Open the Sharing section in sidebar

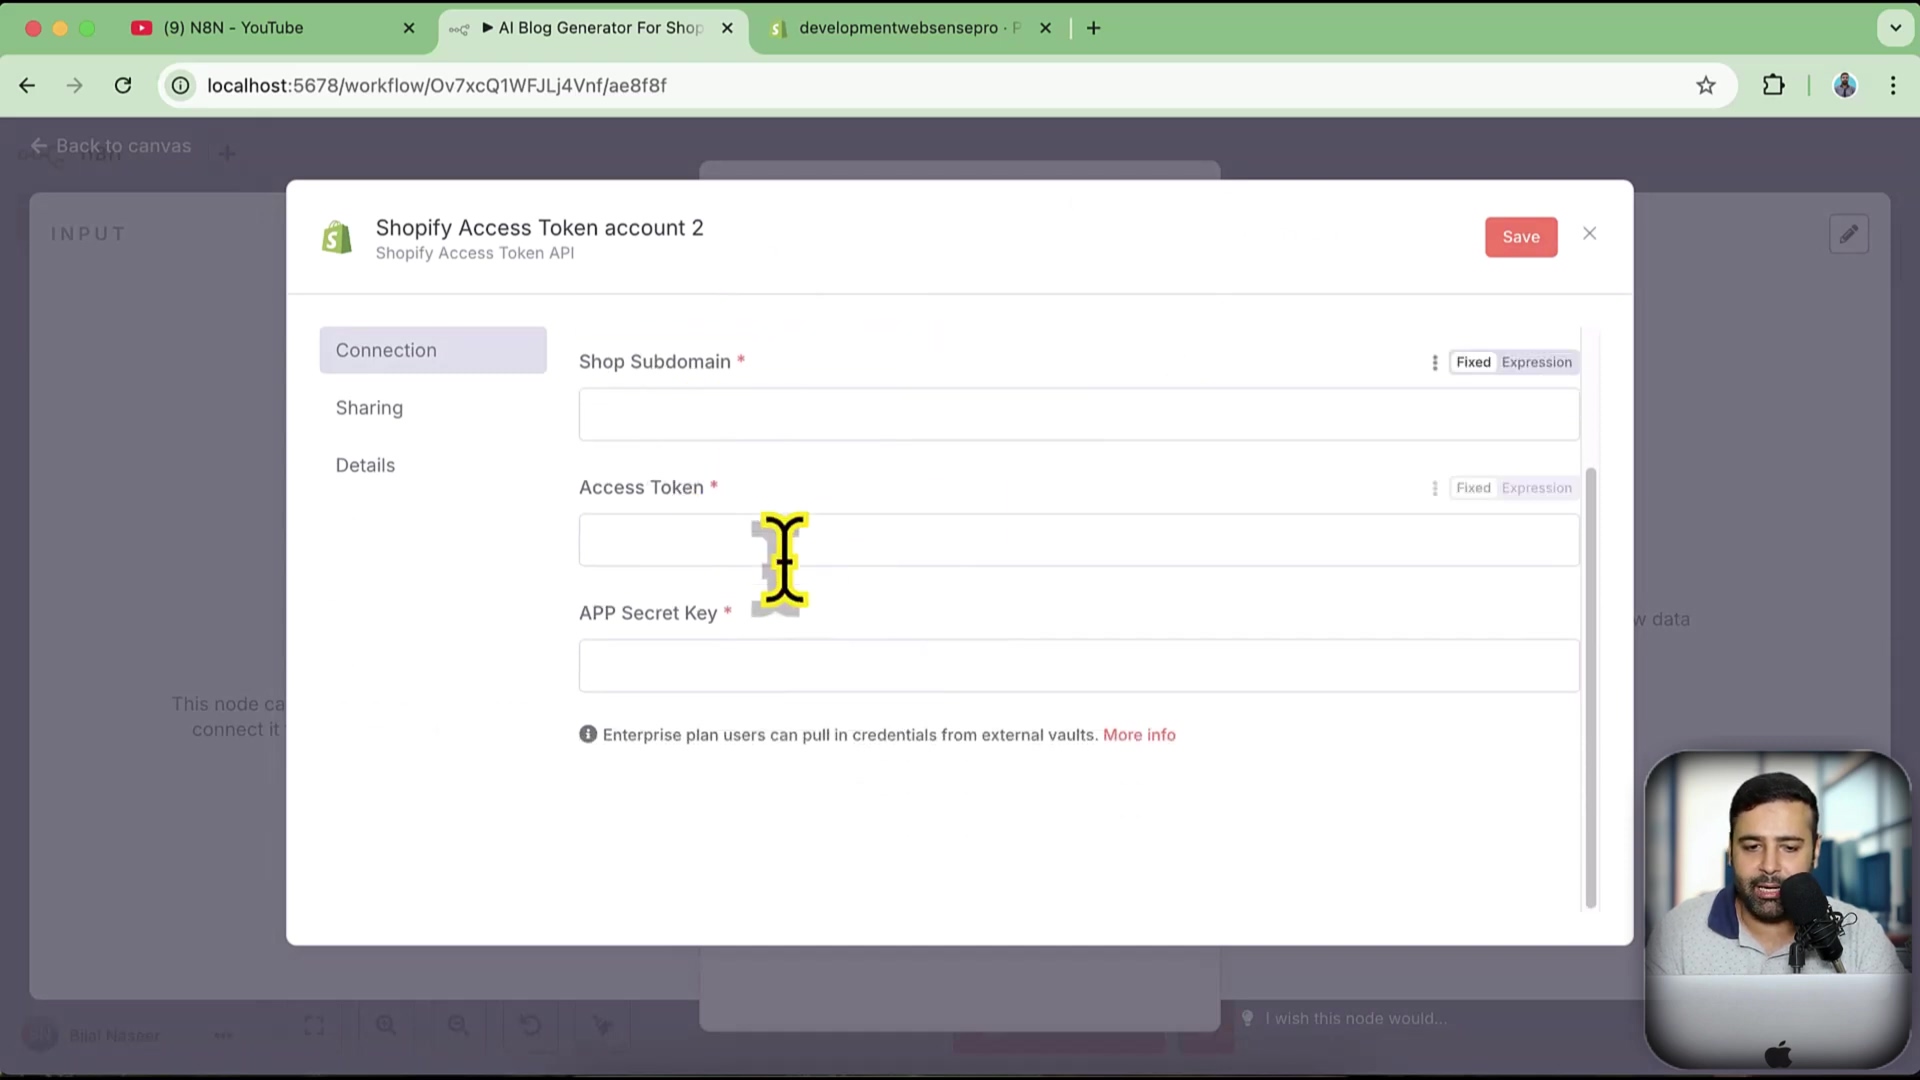tap(370, 408)
